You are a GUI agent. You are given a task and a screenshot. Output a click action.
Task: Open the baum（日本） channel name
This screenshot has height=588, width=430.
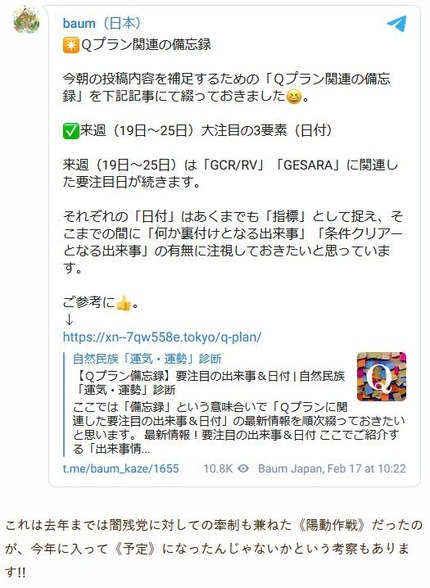coord(102,23)
